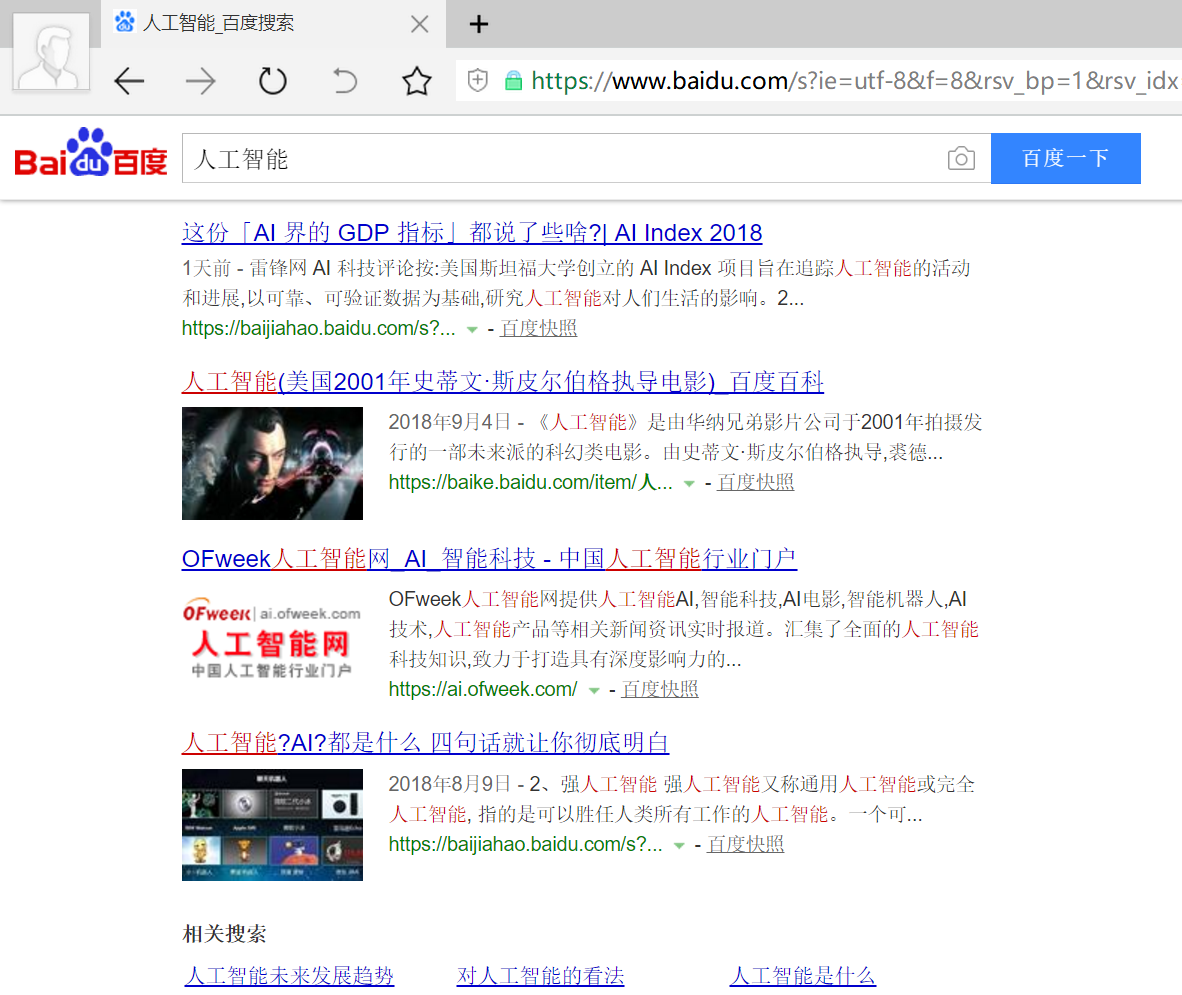1182x995 pixels.
Task: Bookmark this page with the star icon
Action: point(416,81)
